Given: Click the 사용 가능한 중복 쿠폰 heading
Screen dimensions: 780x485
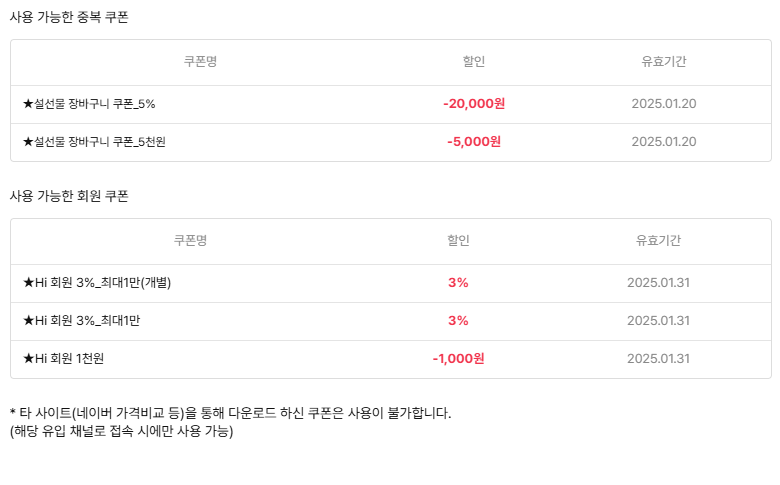Looking at the screenshot, I should click(69, 17).
